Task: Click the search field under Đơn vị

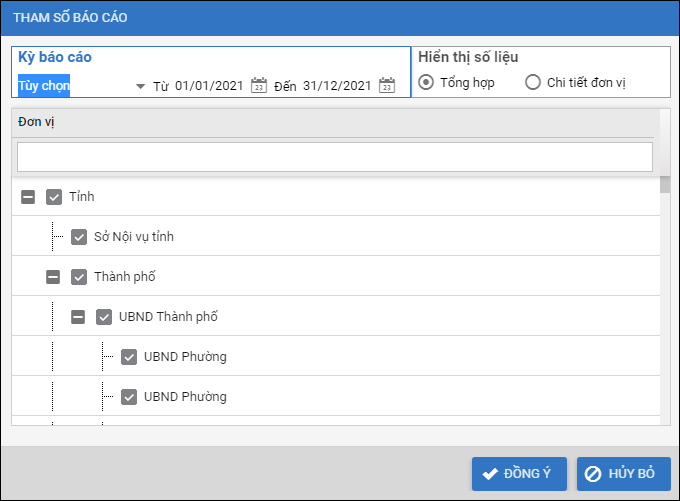Action: [334, 157]
